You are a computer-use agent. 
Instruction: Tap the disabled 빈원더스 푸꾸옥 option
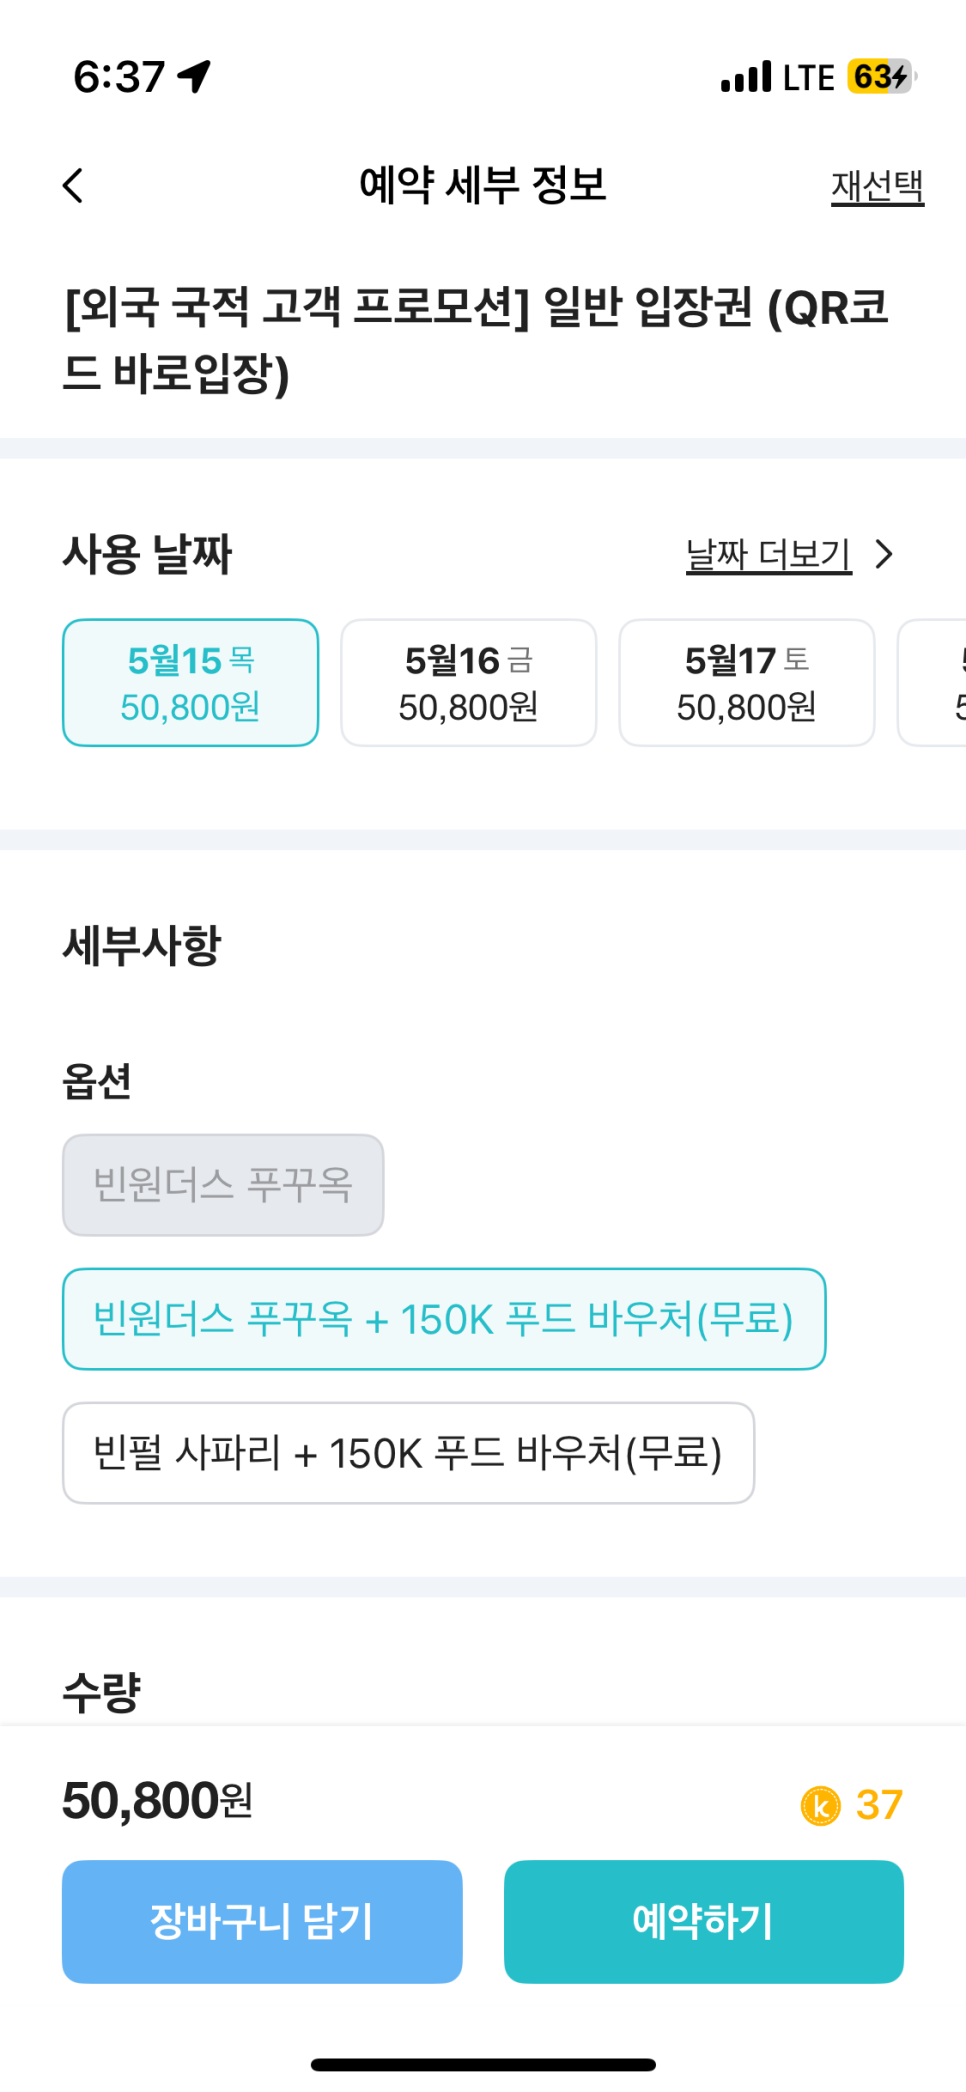(x=222, y=1185)
